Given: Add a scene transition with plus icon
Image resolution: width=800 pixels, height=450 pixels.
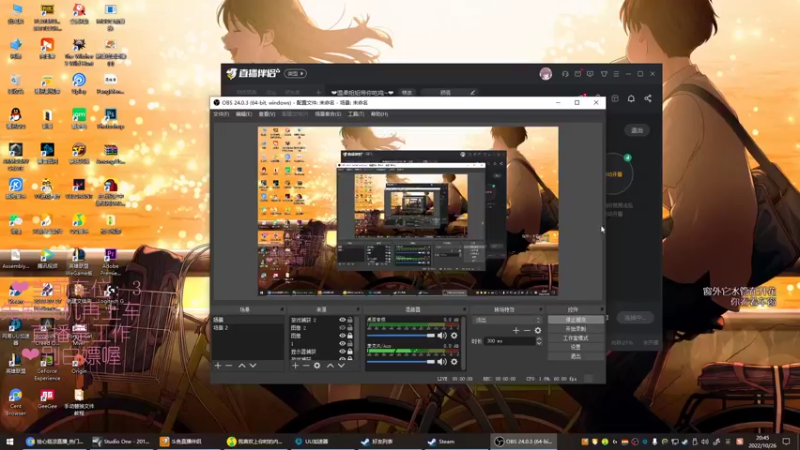Looking at the screenshot, I should click(x=516, y=331).
